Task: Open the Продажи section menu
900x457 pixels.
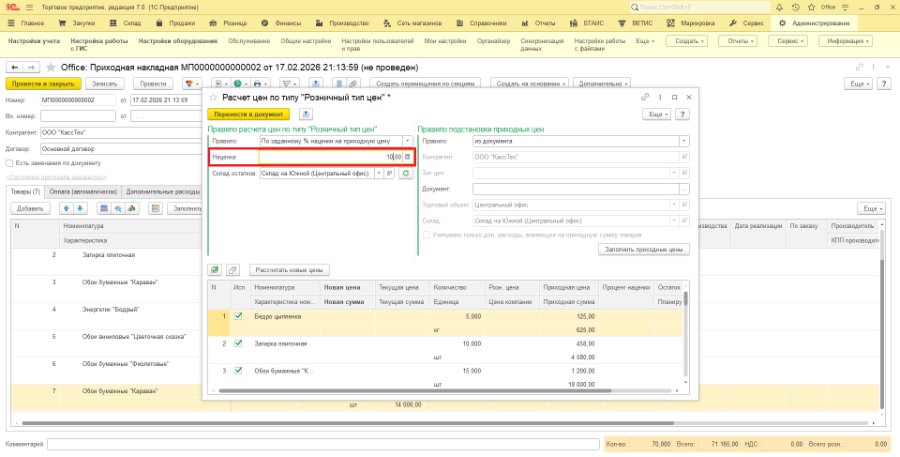Action: (175, 23)
